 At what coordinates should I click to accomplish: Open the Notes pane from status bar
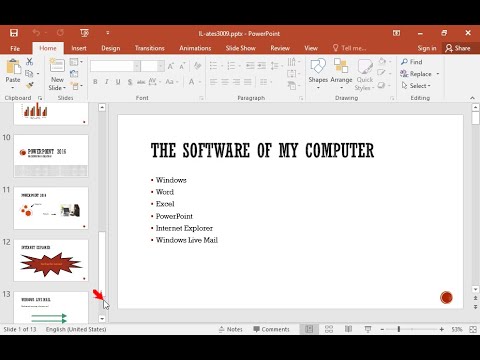(x=231, y=329)
